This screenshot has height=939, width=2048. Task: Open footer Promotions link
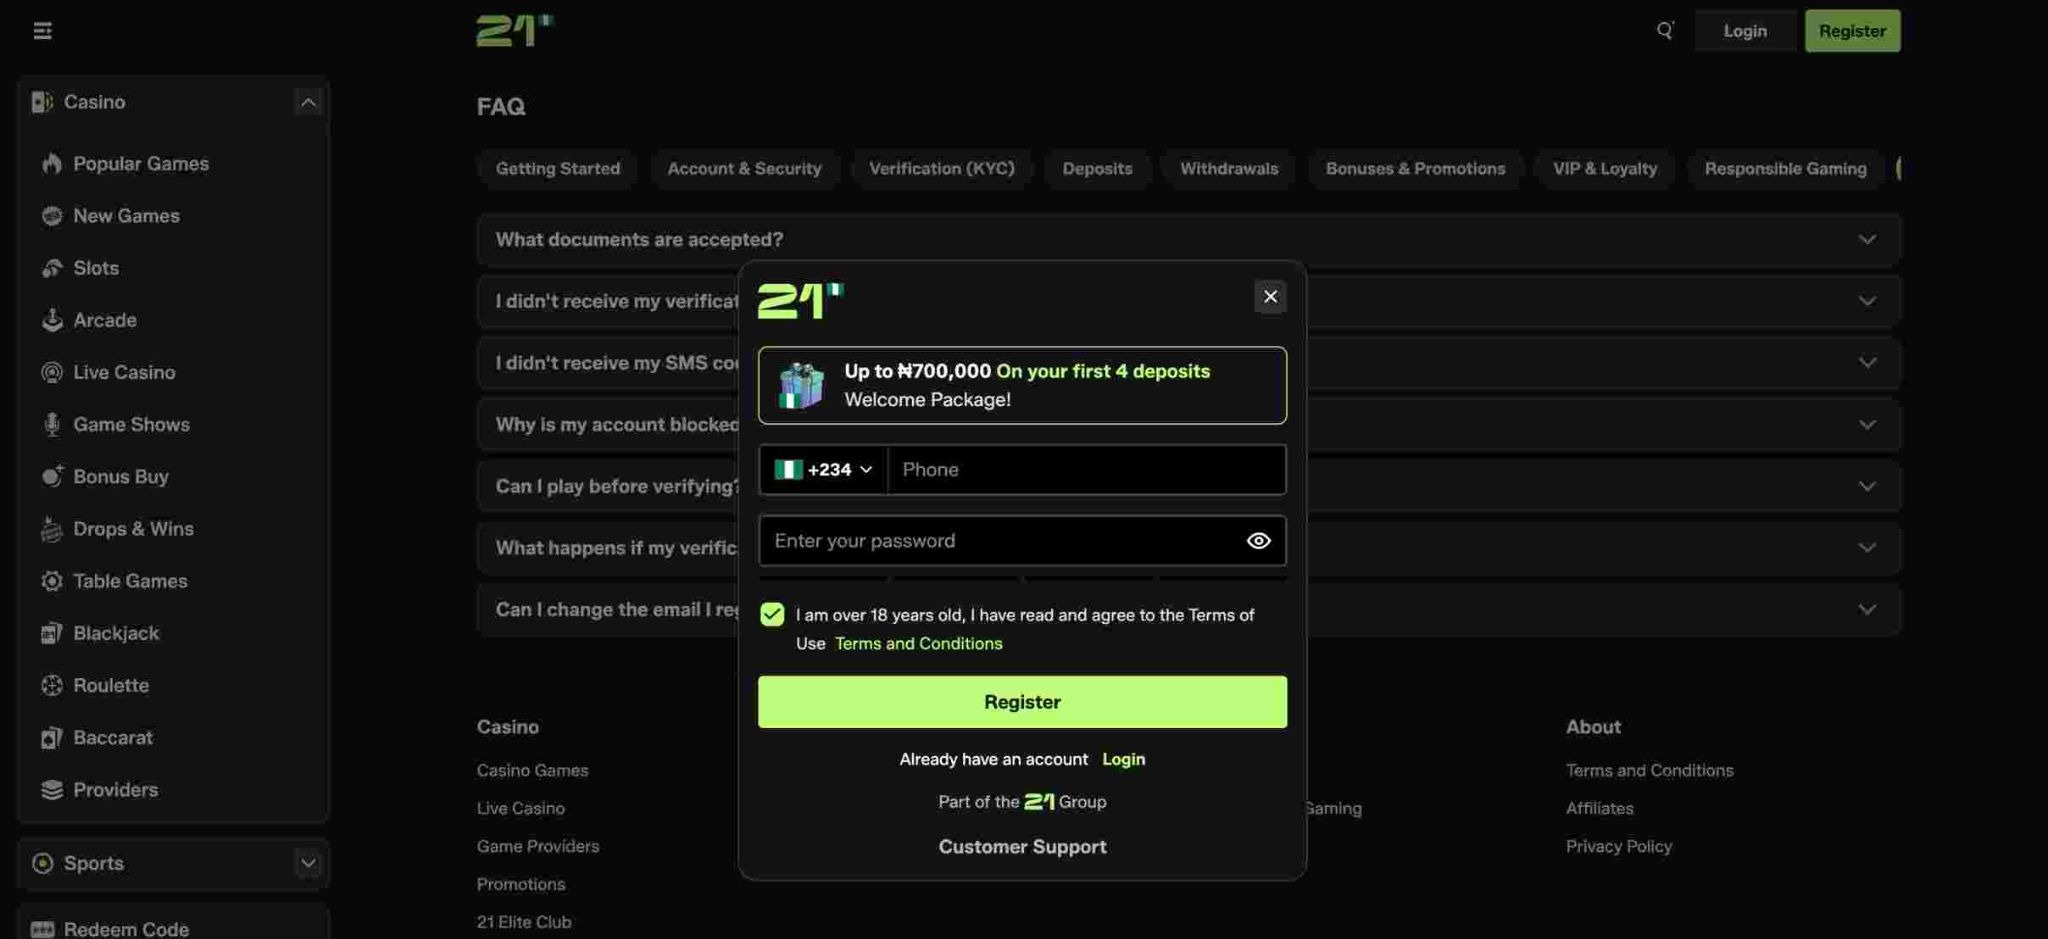521,885
